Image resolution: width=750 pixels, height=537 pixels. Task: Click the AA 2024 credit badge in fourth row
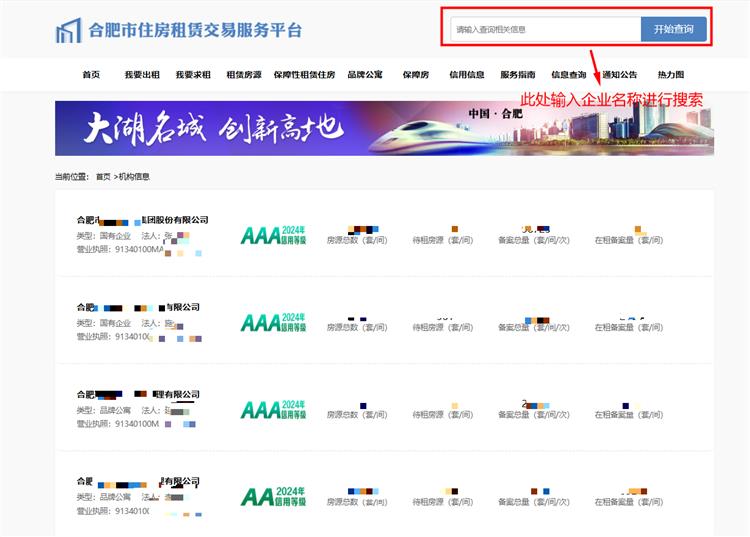coord(272,496)
